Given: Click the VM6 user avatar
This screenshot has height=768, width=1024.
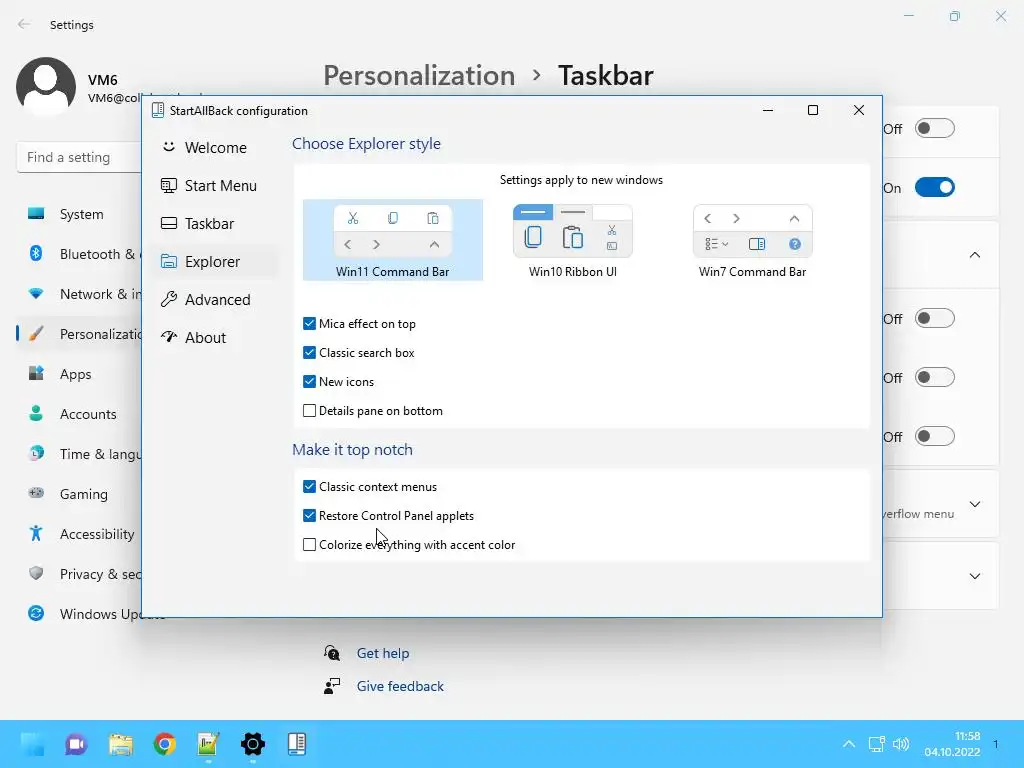Looking at the screenshot, I should [x=46, y=86].
